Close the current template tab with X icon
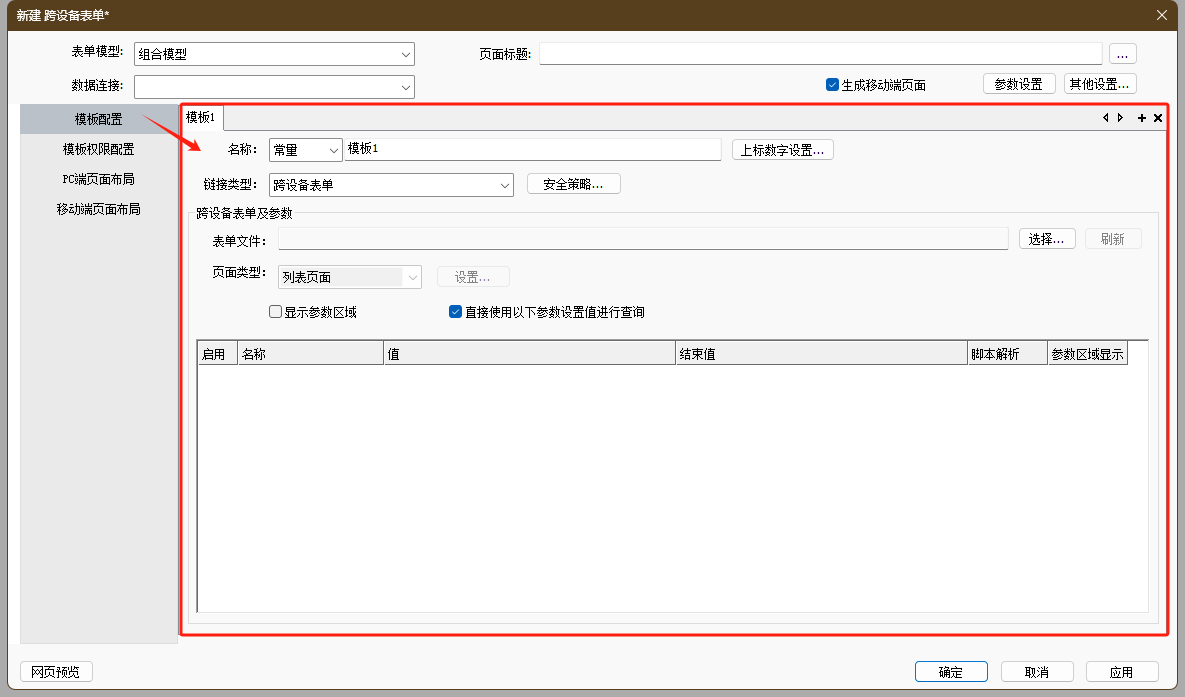The image size is (1185, 697). 1158,118
